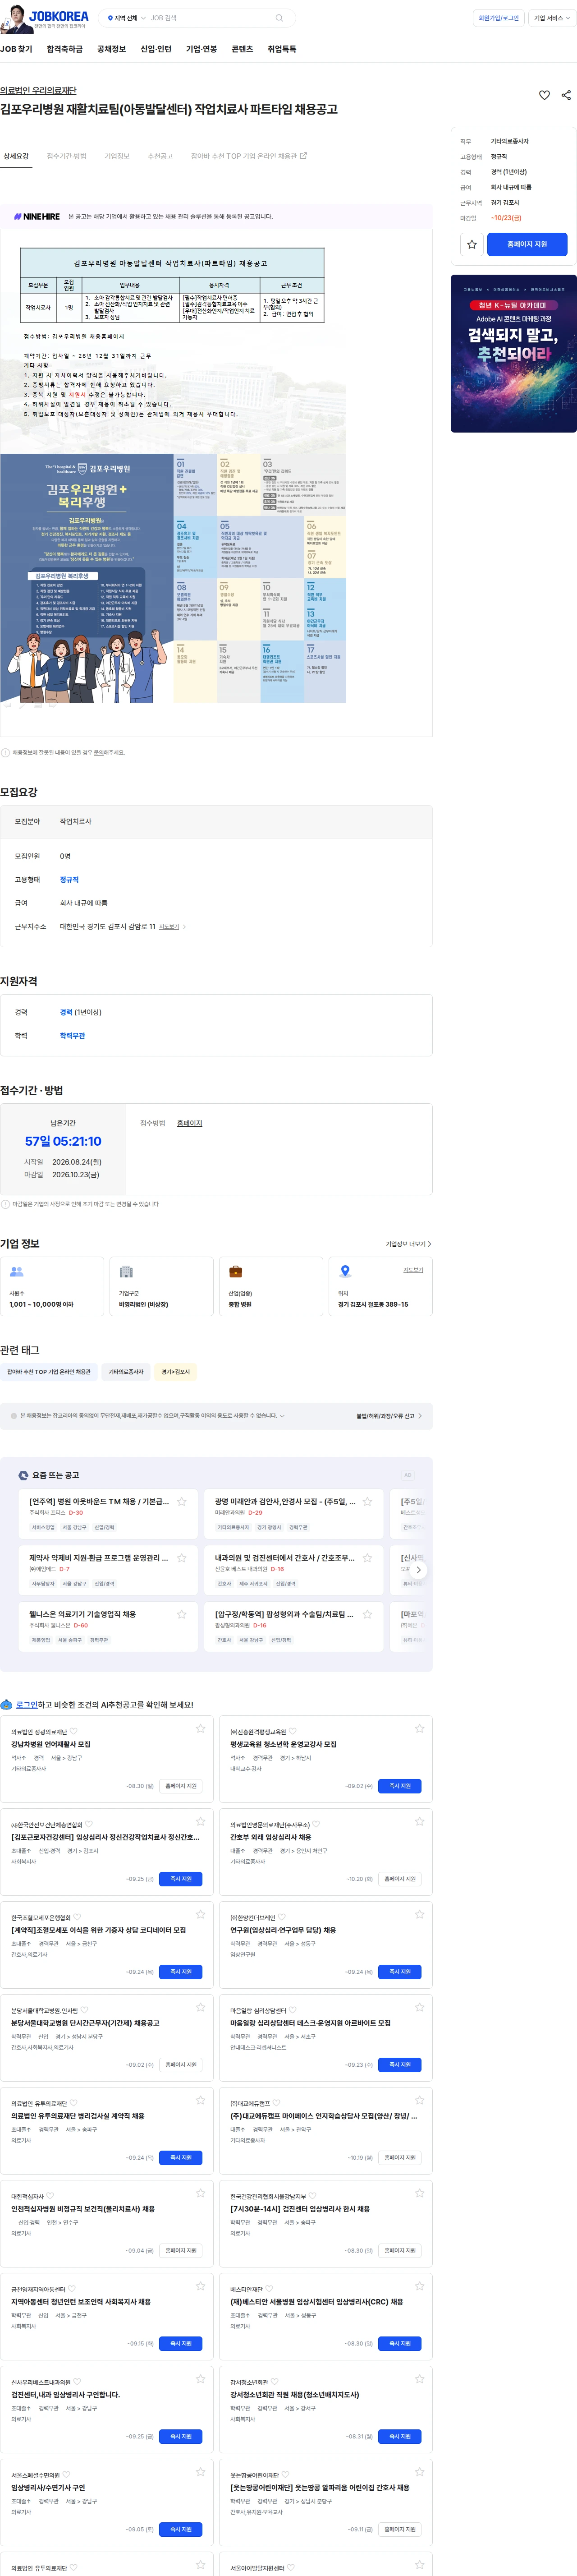Star the [언주역] 병원 아웃바운드 TM posting
The image size is (577, 2576).
pyautogui.click(x=181, y=1501)
